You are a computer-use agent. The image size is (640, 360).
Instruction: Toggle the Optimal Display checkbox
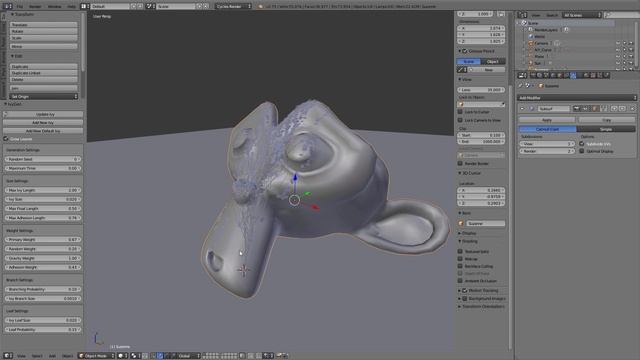point(582,151)
